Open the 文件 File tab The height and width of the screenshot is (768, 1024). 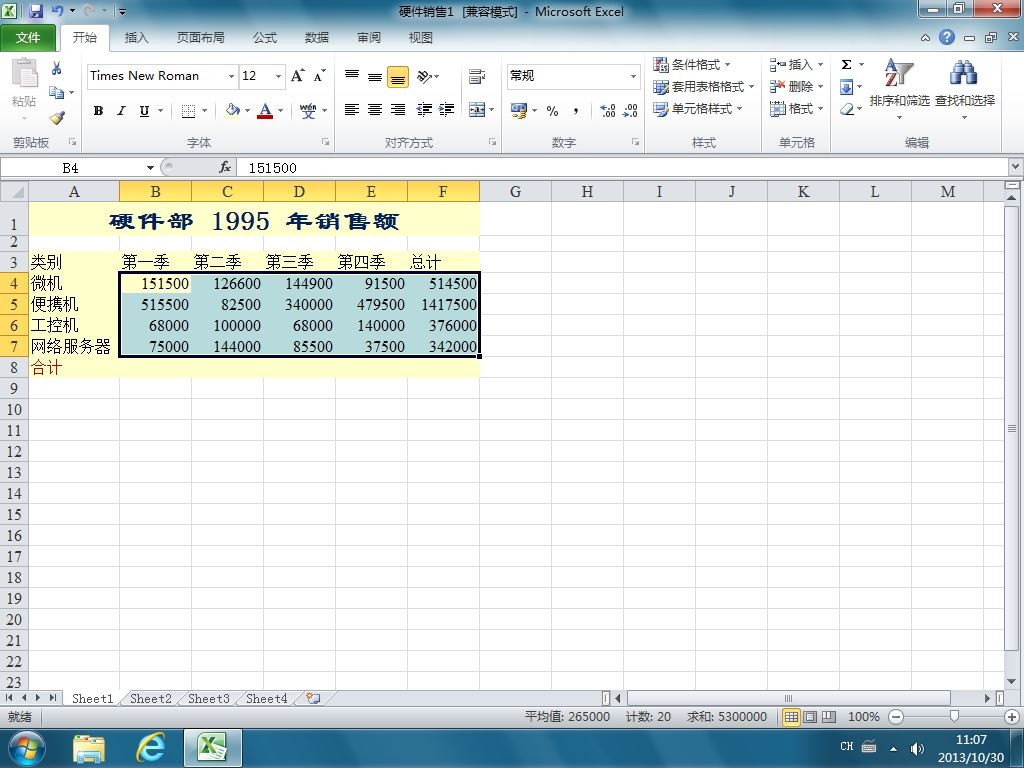click(x=27, y=37)
